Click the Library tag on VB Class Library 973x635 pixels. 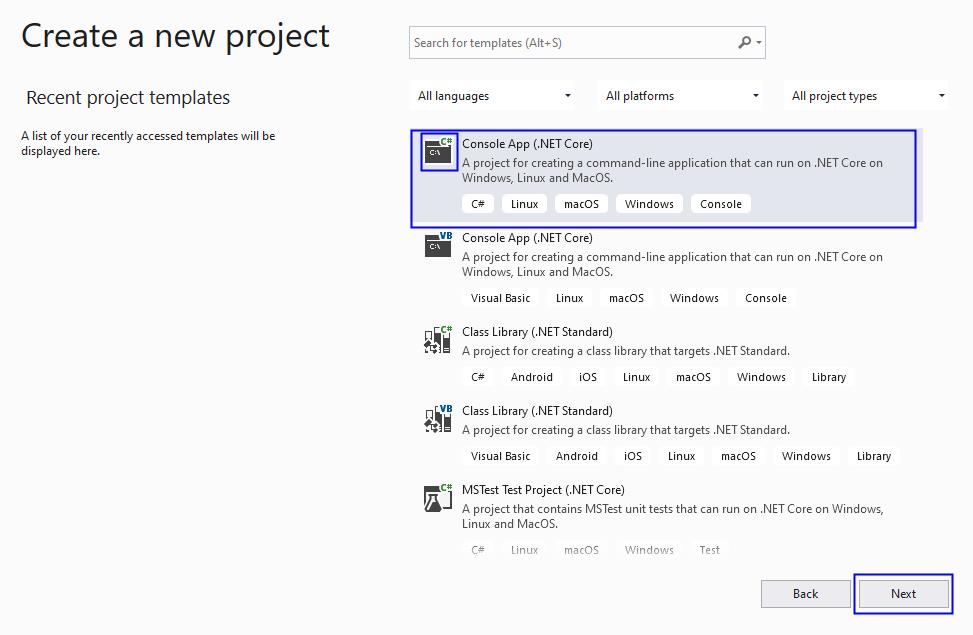point(873,456)
